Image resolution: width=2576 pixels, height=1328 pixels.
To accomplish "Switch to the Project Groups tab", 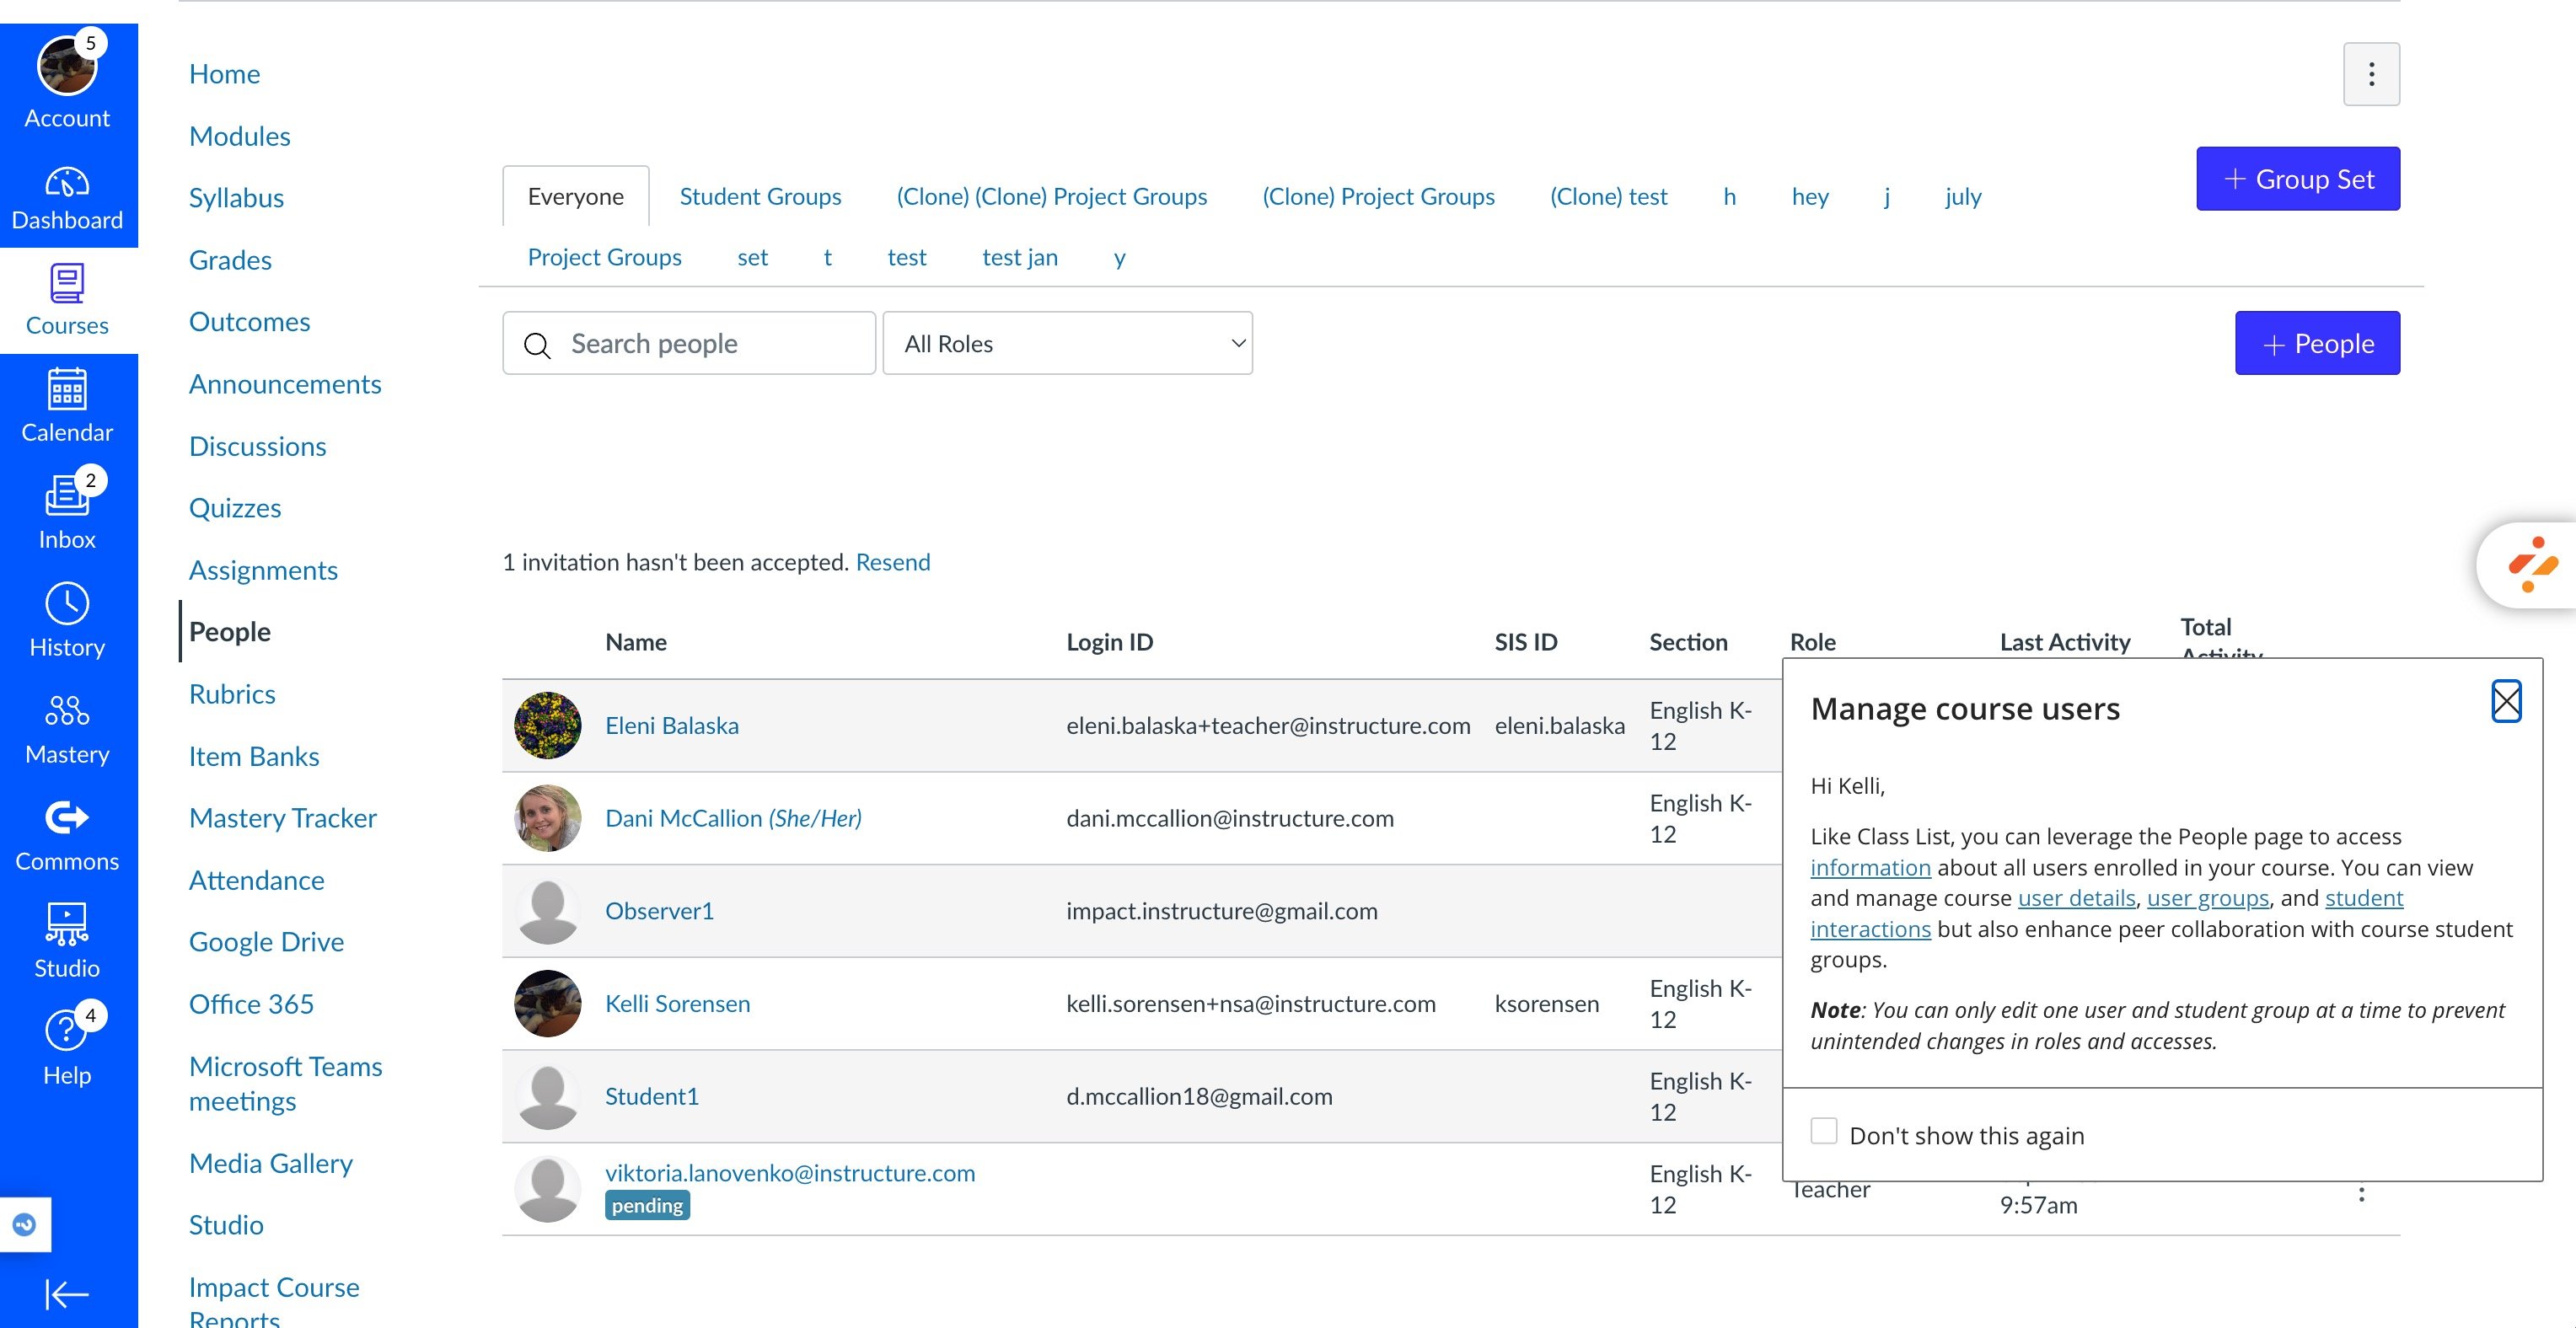I will click(x=604, y=257).
